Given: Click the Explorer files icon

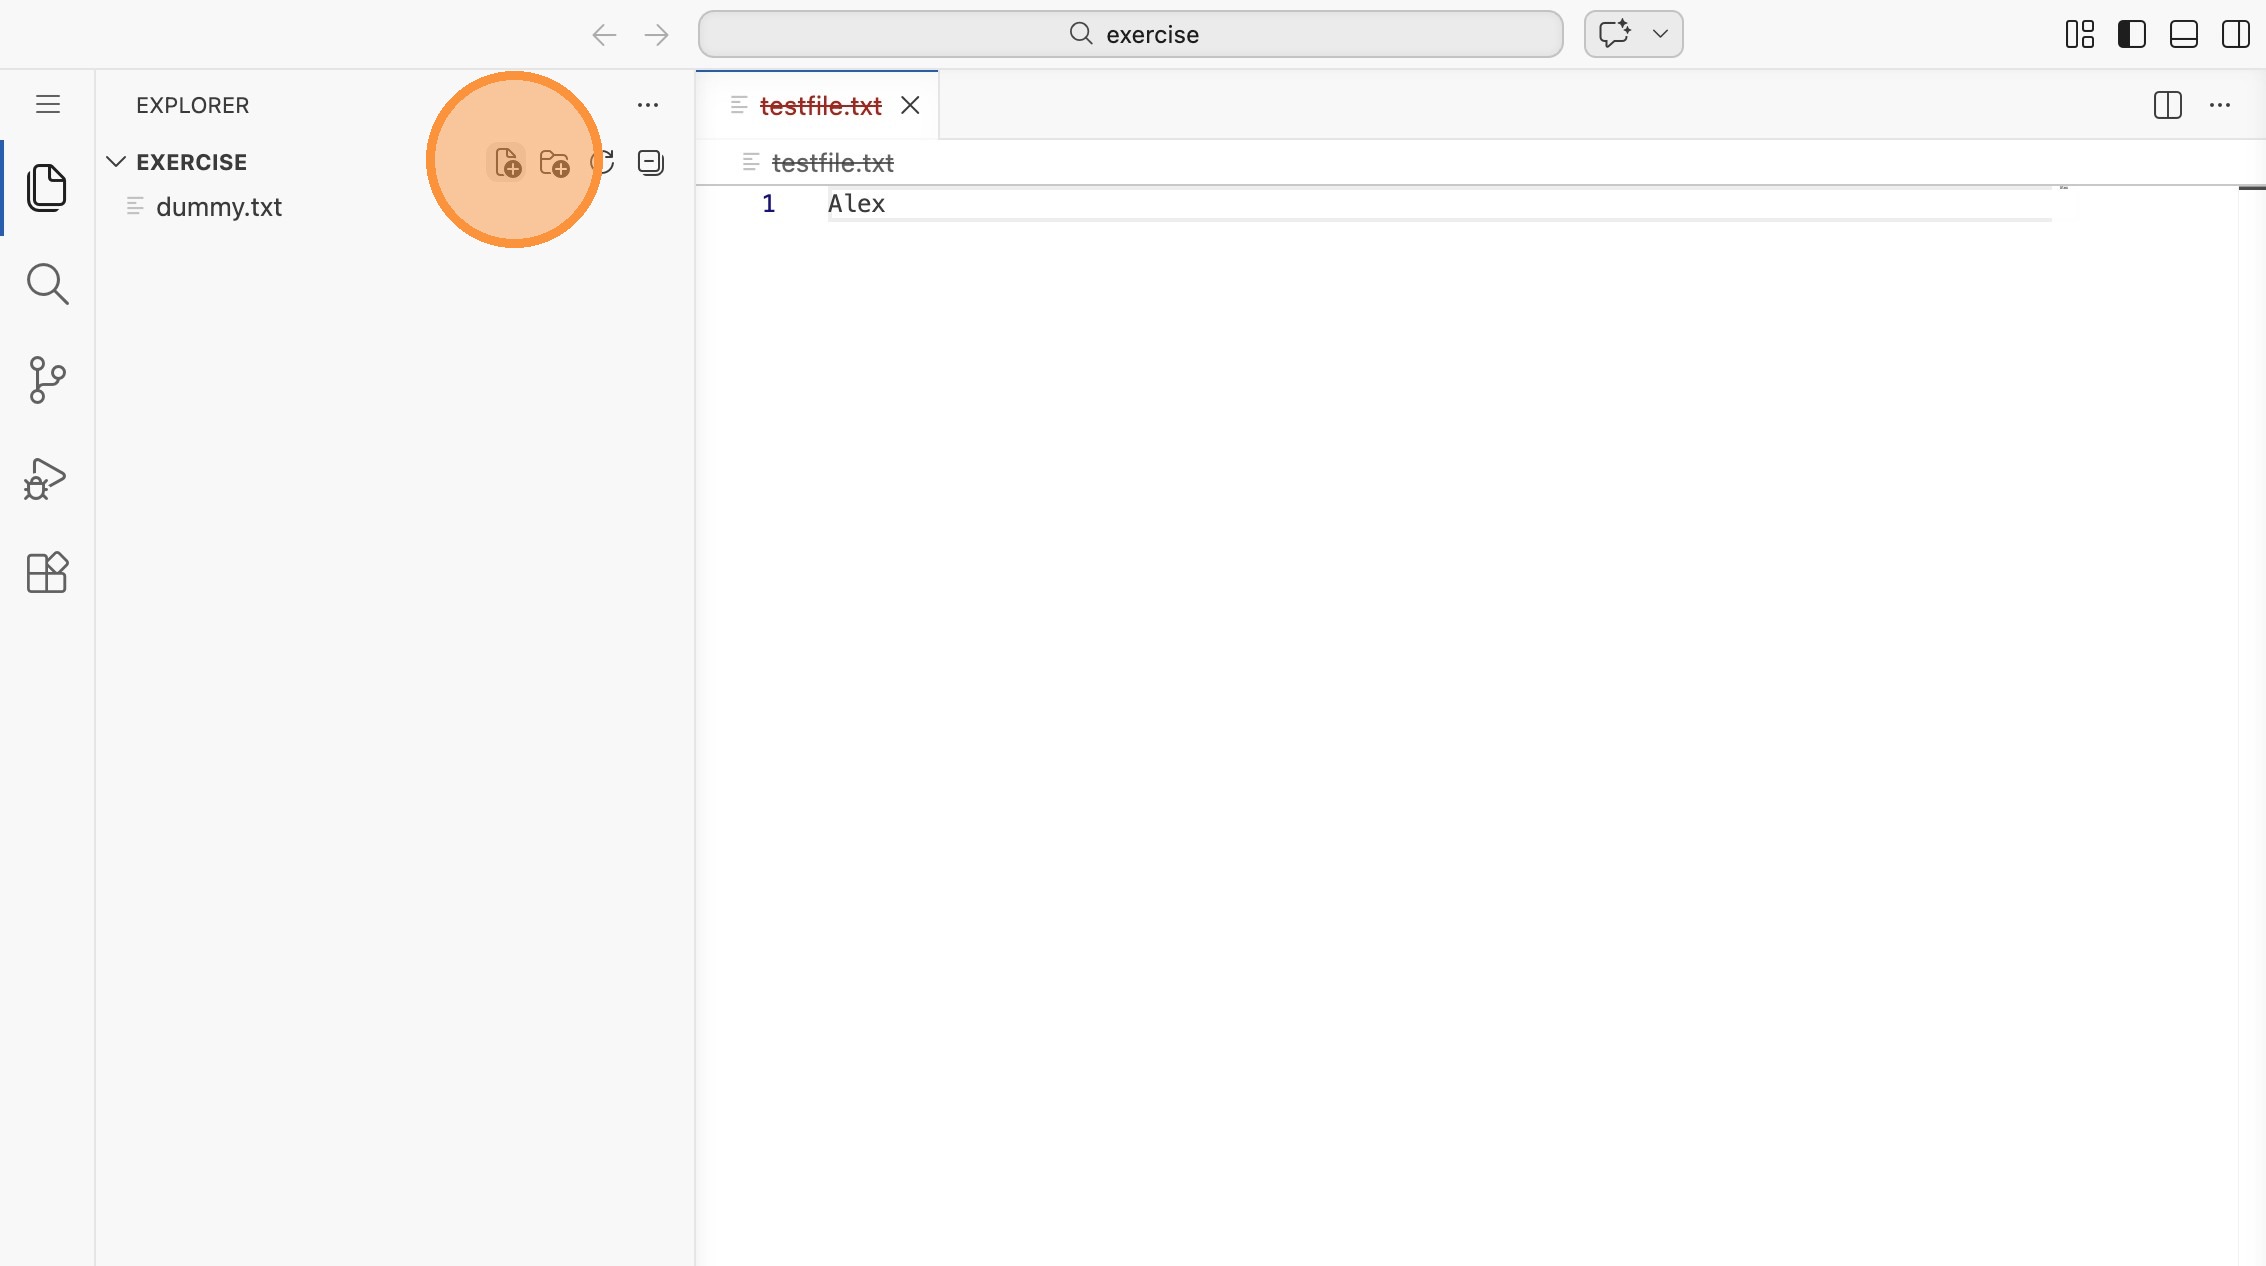Looking at the screenshot, I should [47, 188].
